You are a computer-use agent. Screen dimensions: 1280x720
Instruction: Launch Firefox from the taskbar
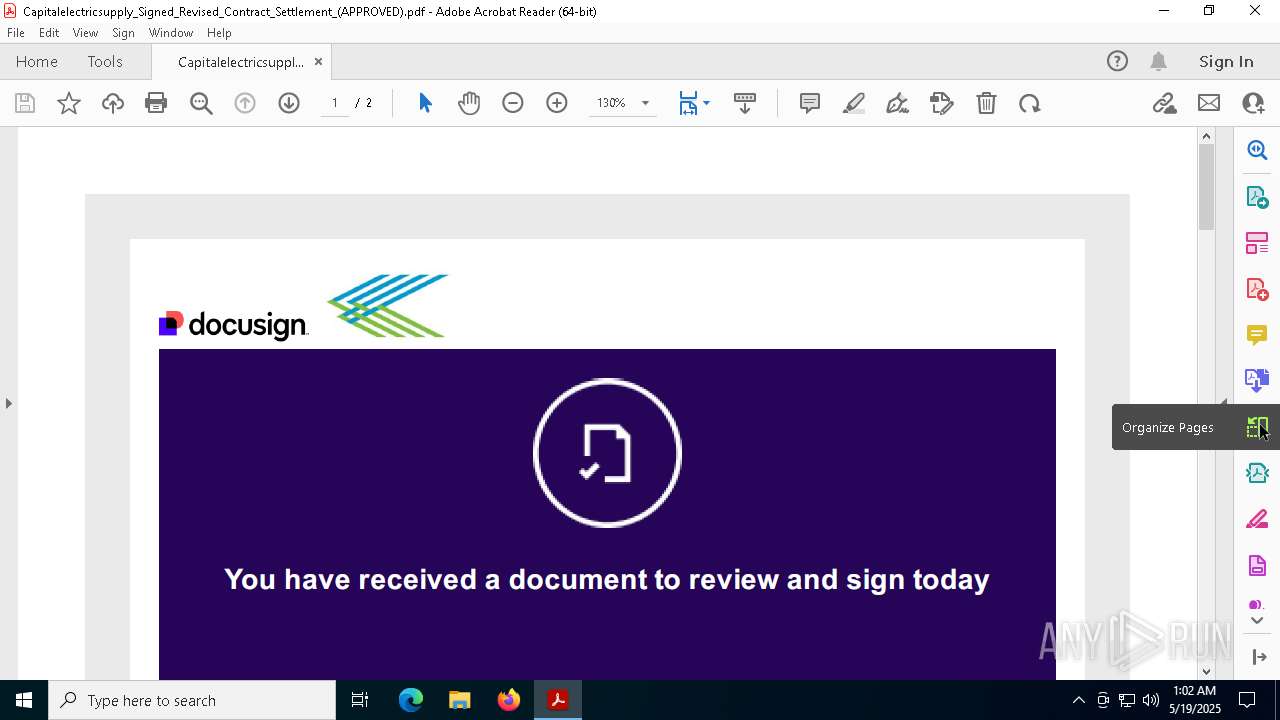[x=509, y=700]
